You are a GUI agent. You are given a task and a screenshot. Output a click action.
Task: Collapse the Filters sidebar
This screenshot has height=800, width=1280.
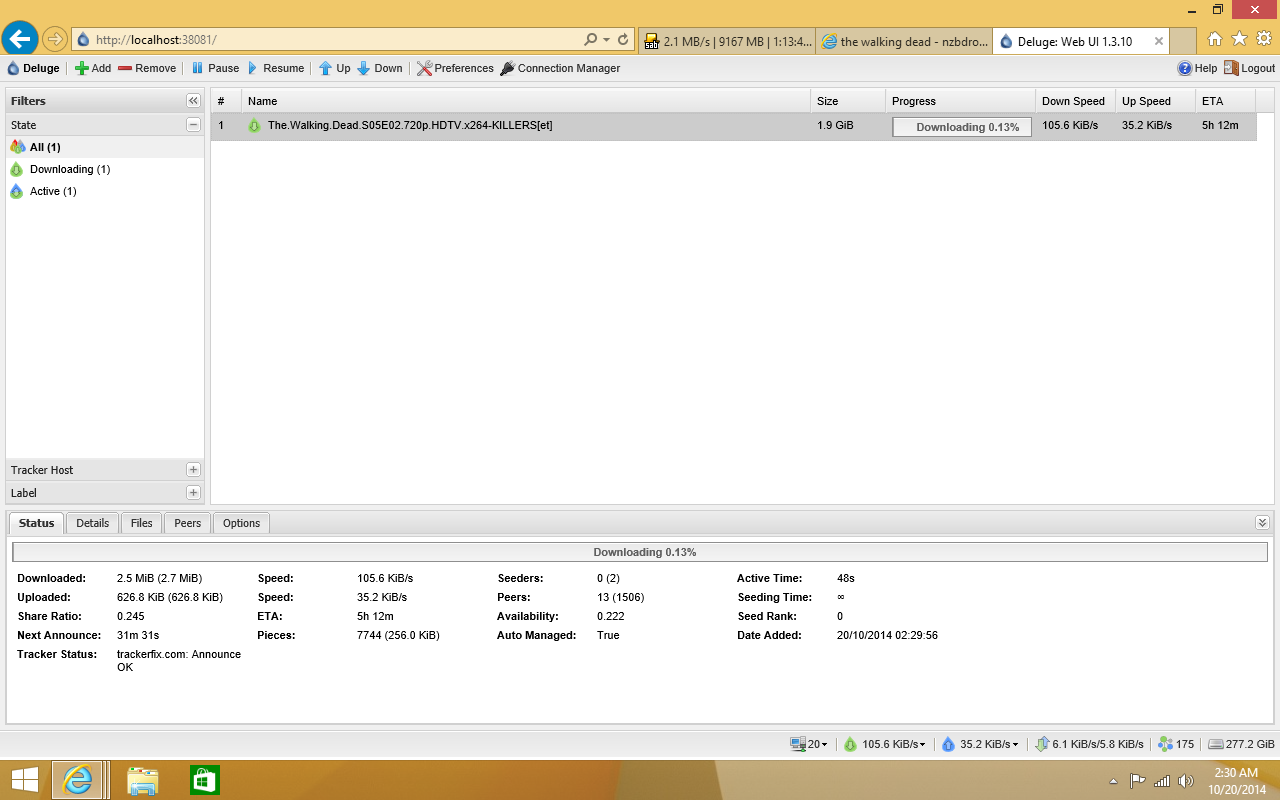tap(193, 101)
